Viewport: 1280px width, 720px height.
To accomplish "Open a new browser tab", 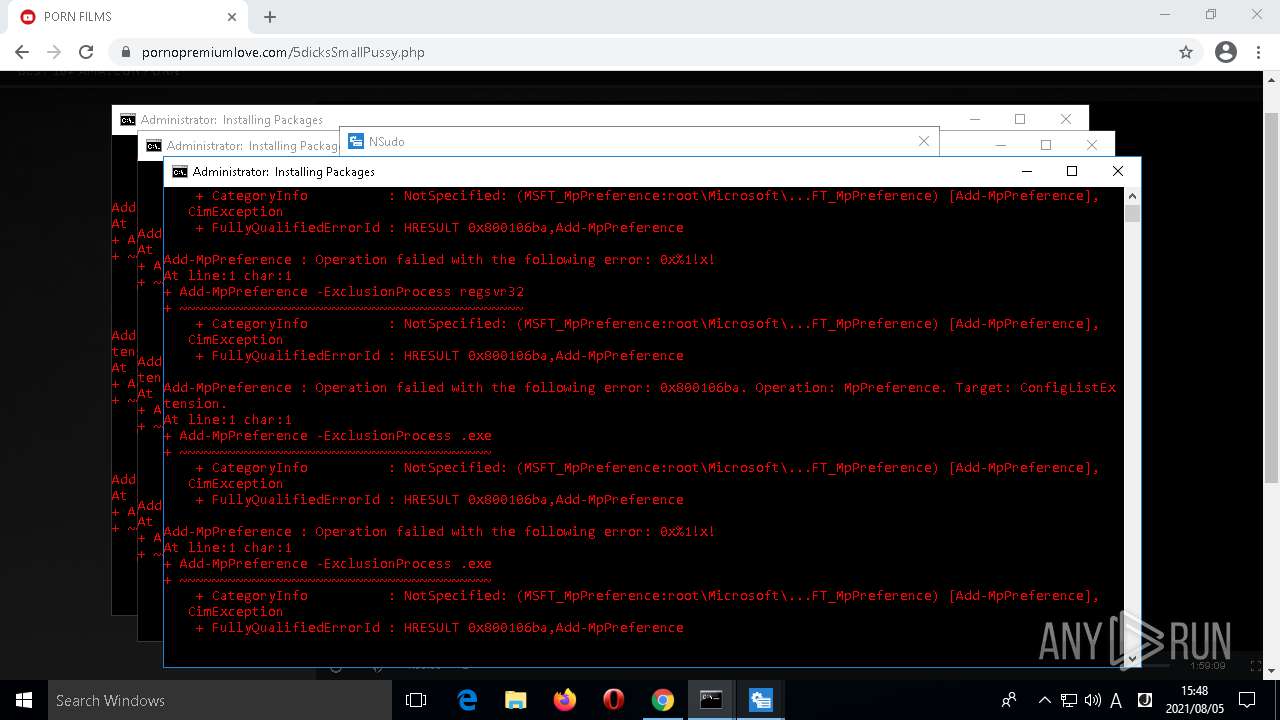I will tap(270, 17).
